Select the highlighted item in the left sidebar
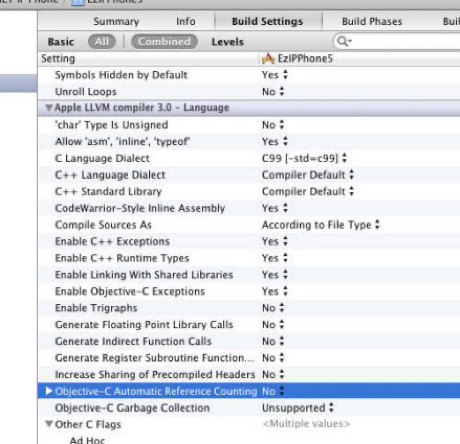460x444 pixels. [18, 83]
